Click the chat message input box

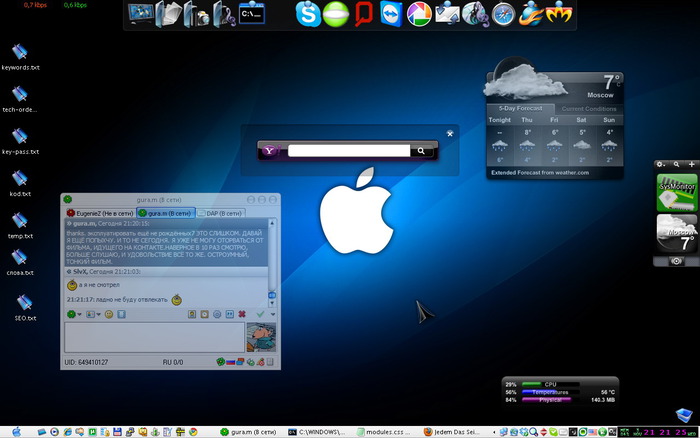[154, 338]
